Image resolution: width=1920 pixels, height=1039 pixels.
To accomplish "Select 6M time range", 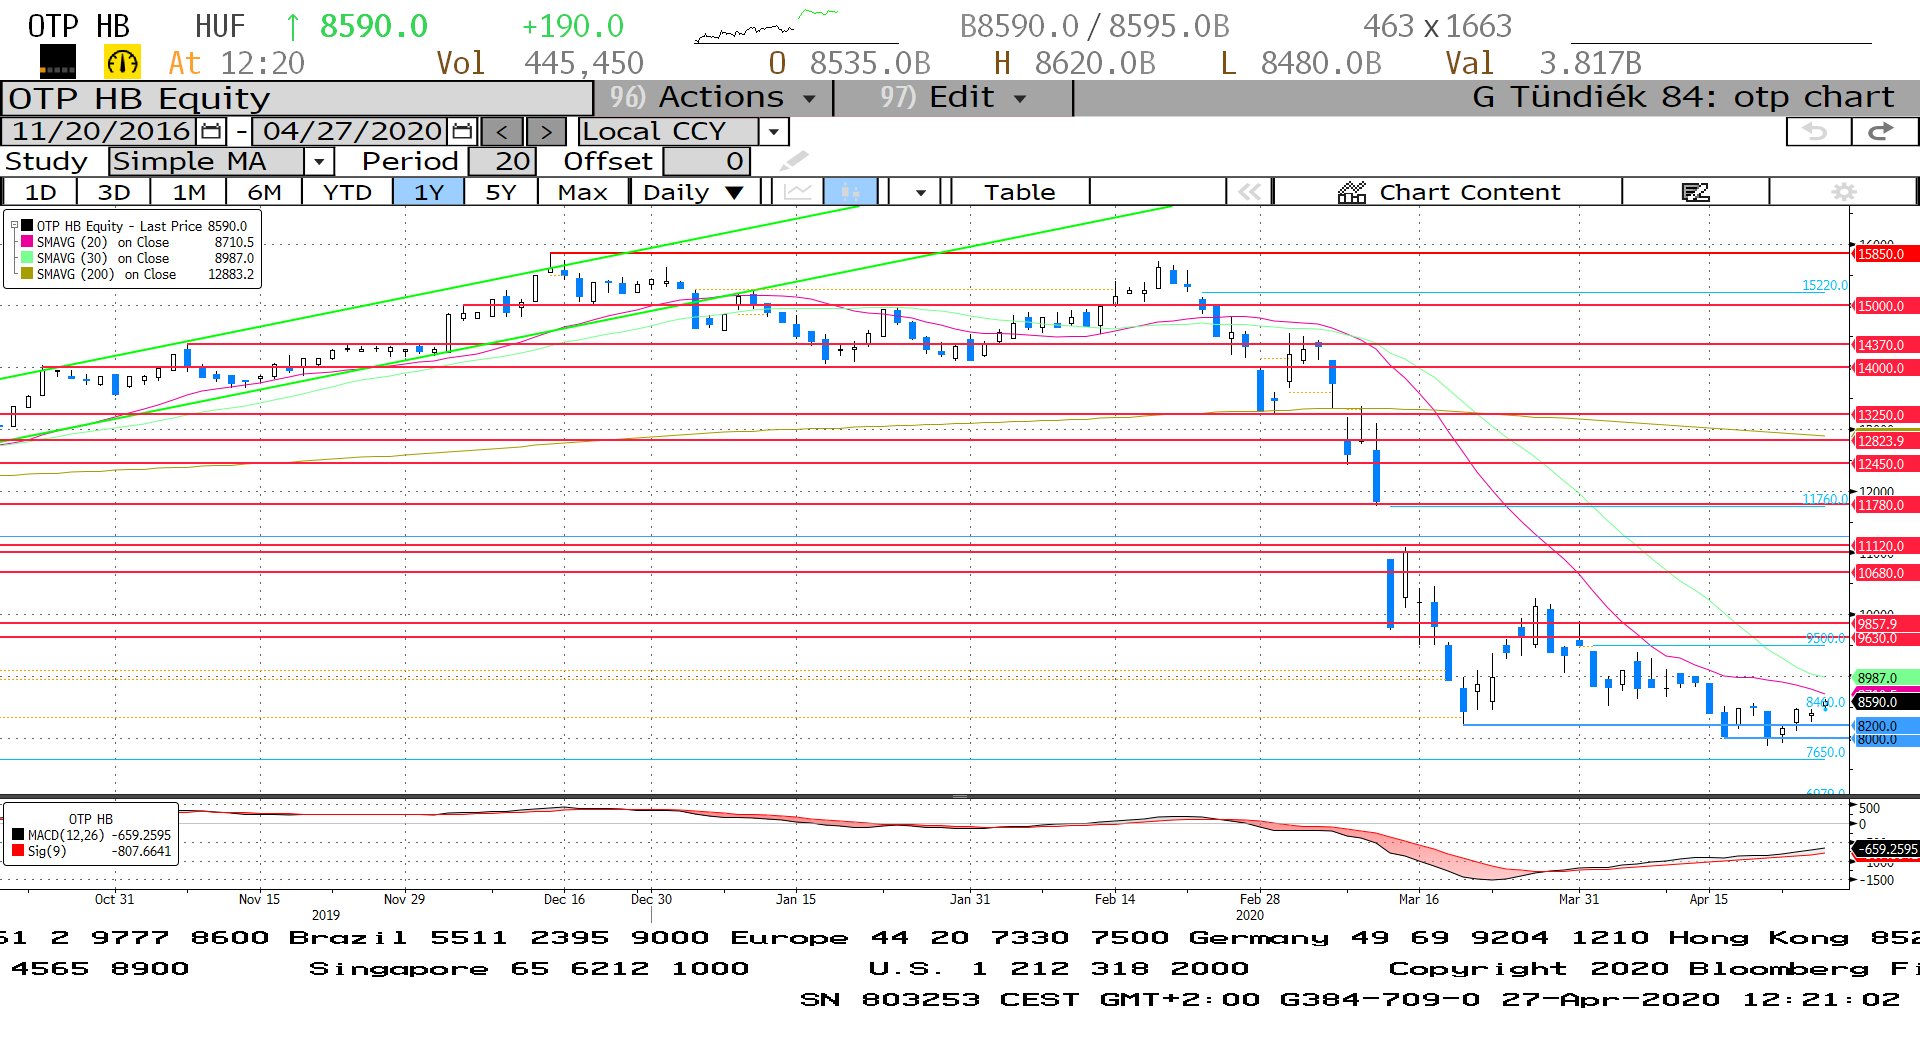I will tap(264, 191).
